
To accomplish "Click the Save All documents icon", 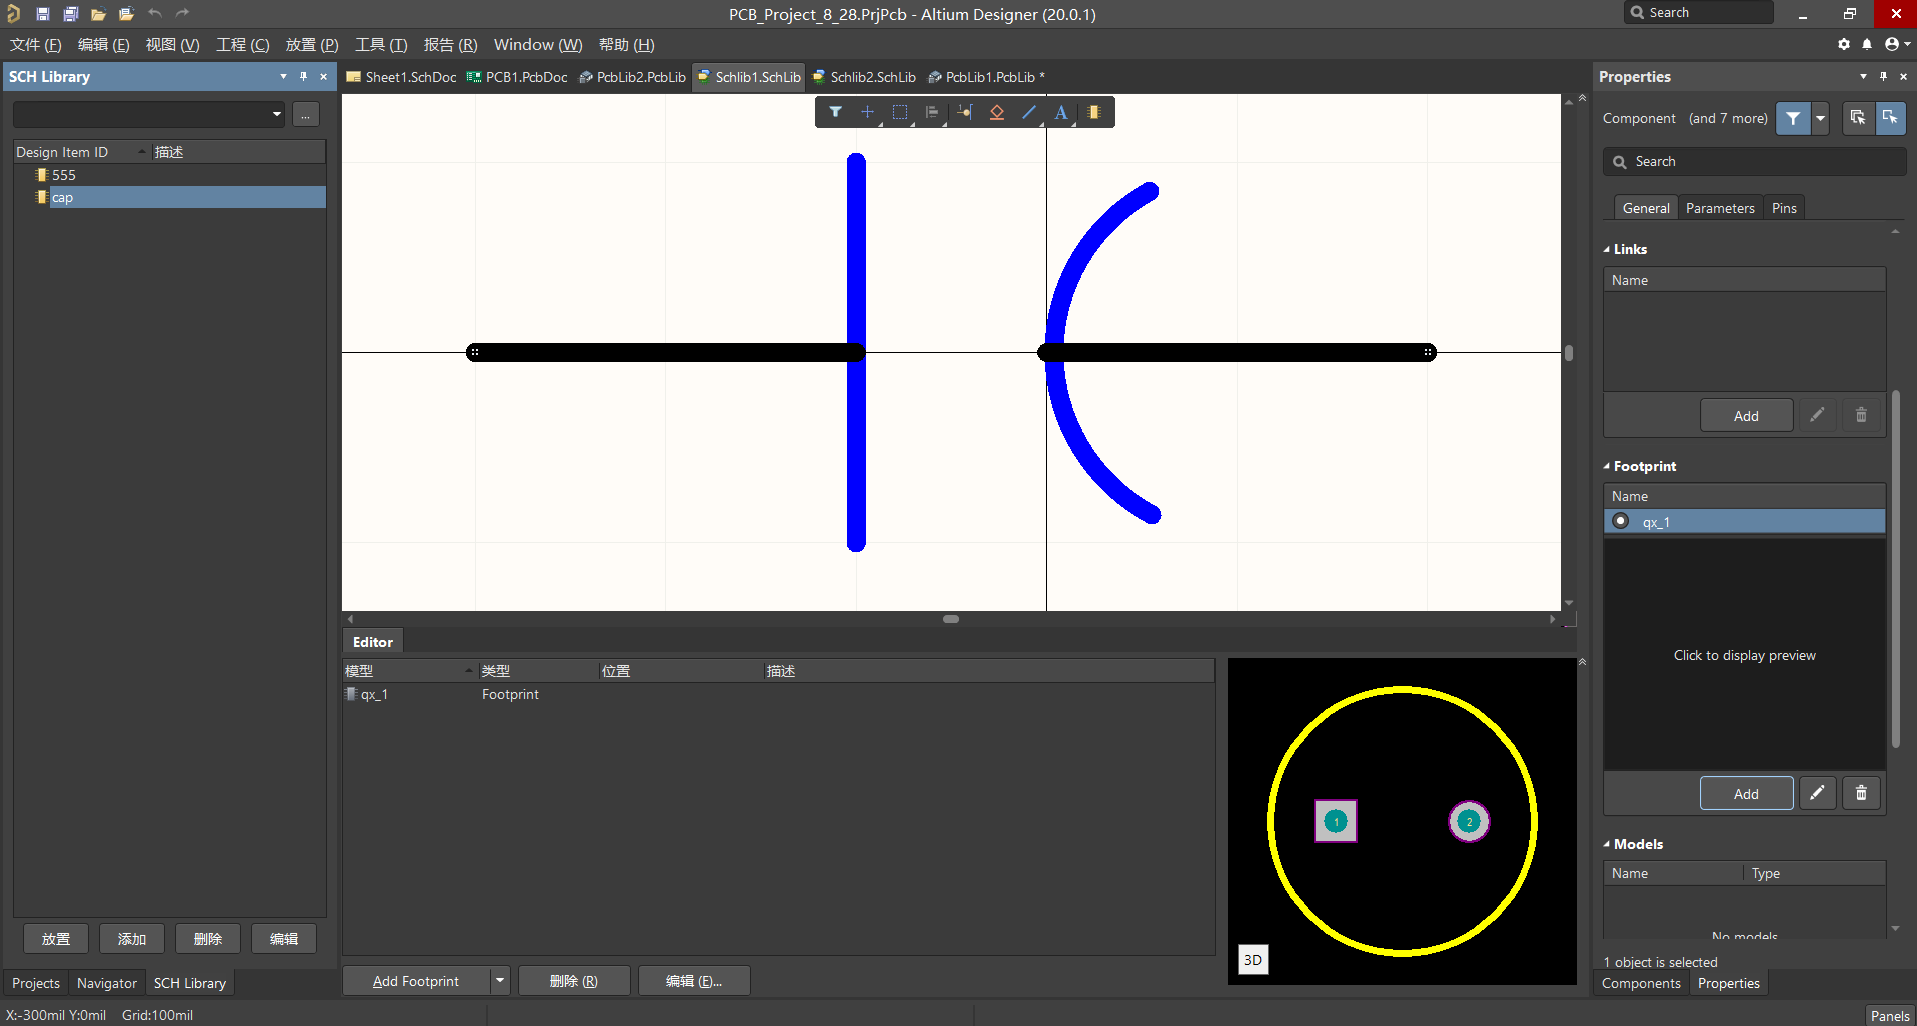I will click(71, 14).
